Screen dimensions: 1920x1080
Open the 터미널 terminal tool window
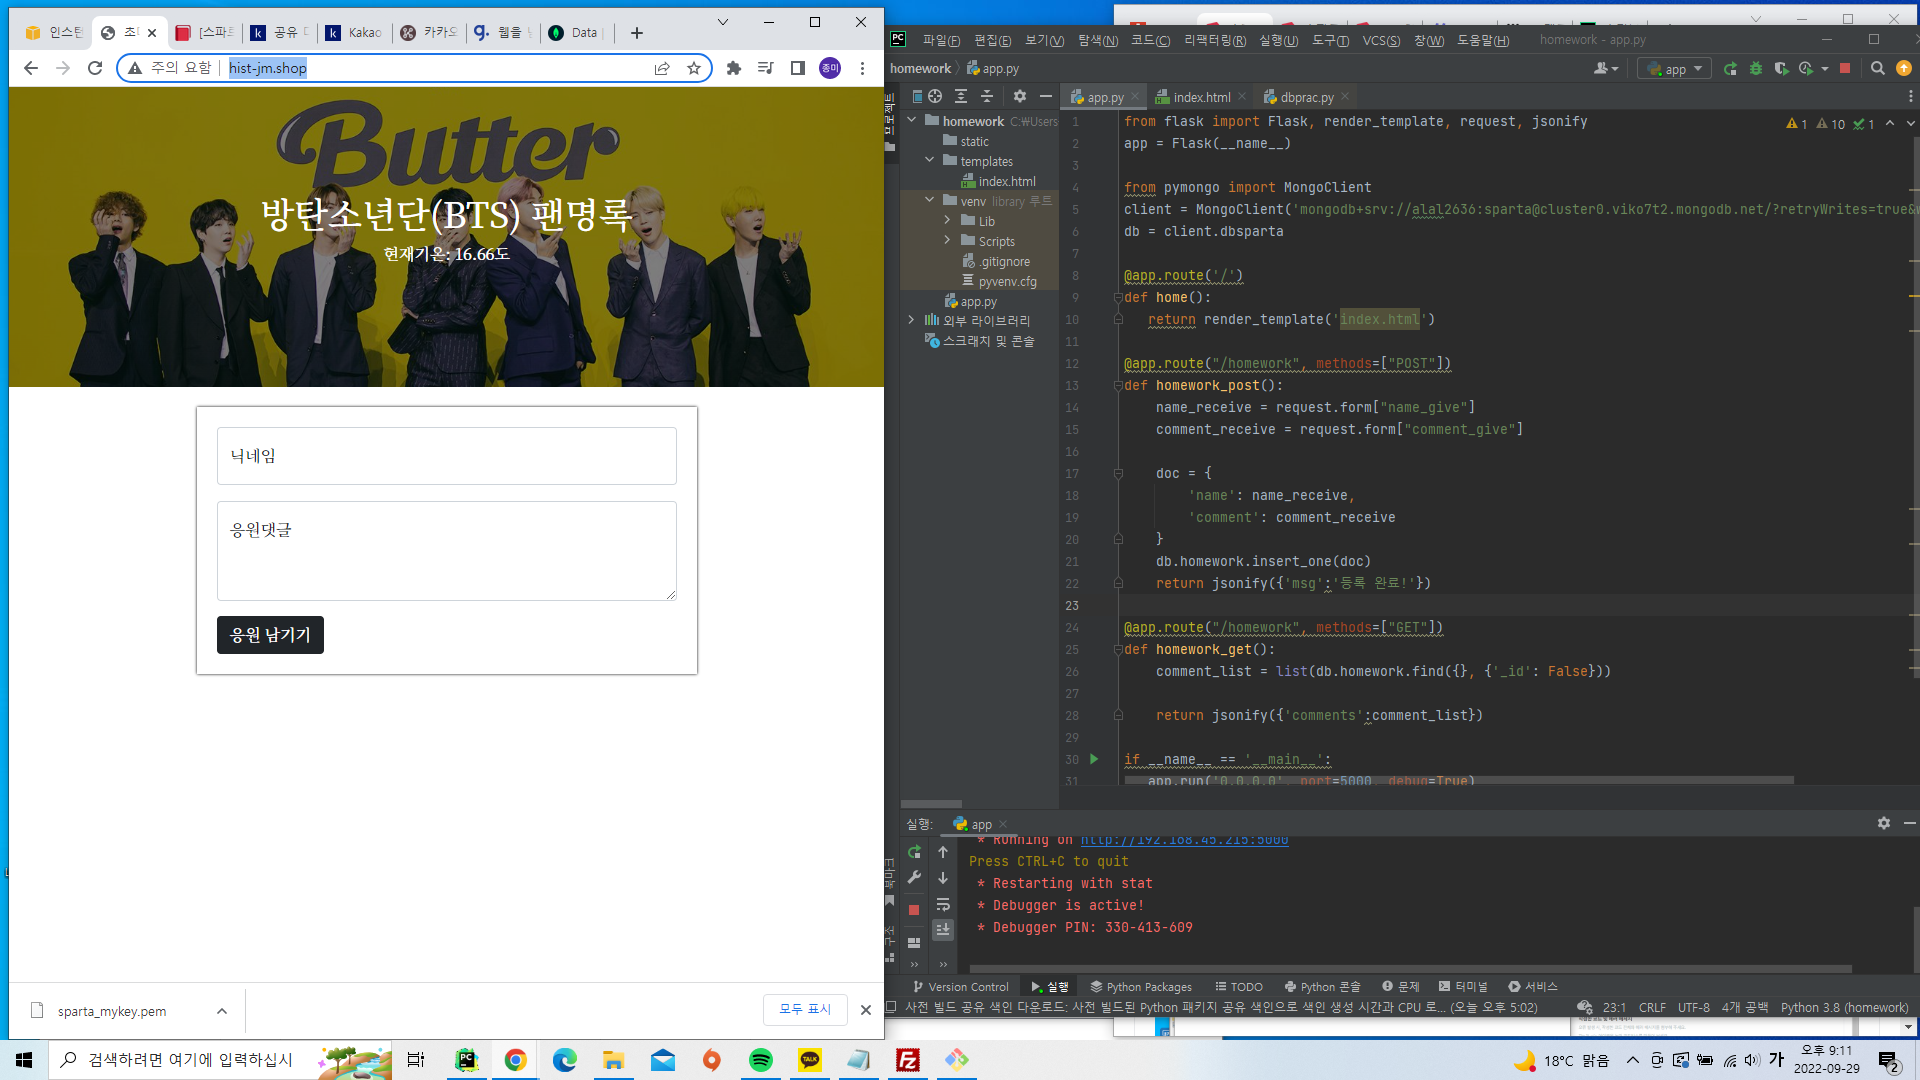[1463, 987]
